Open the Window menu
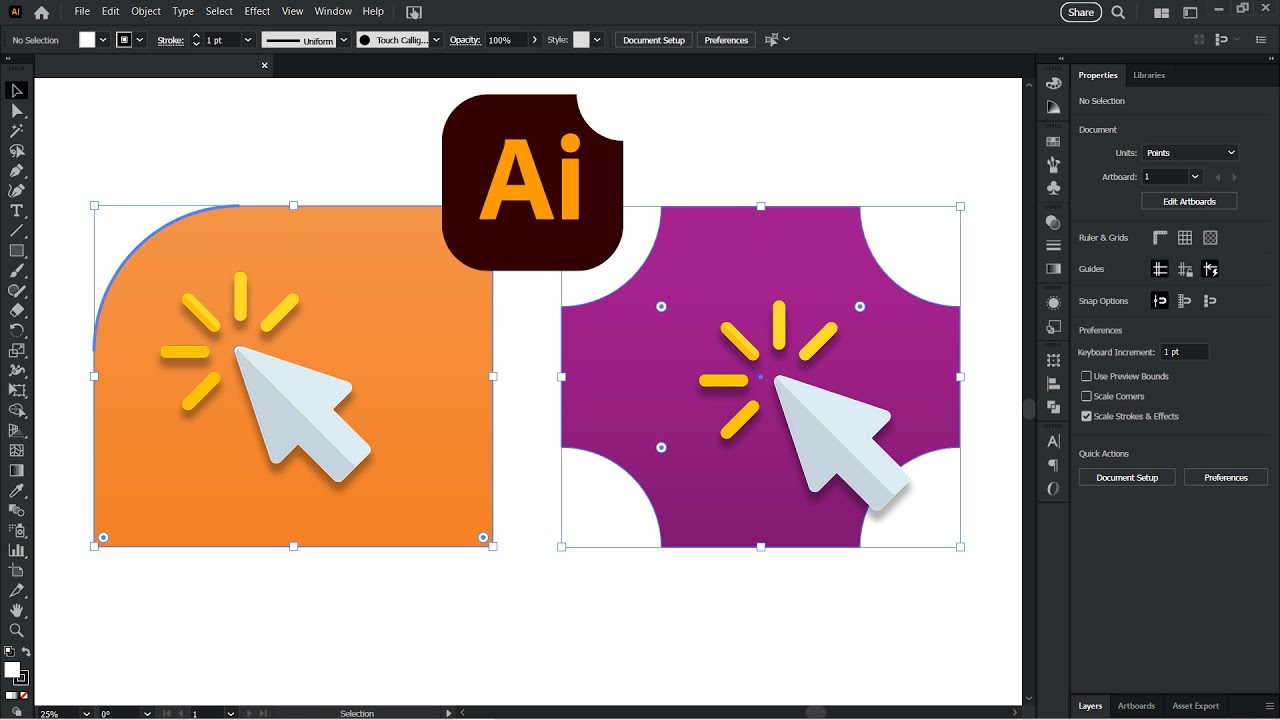Viewport: 1280px width, 720px height. pos(333,11)
